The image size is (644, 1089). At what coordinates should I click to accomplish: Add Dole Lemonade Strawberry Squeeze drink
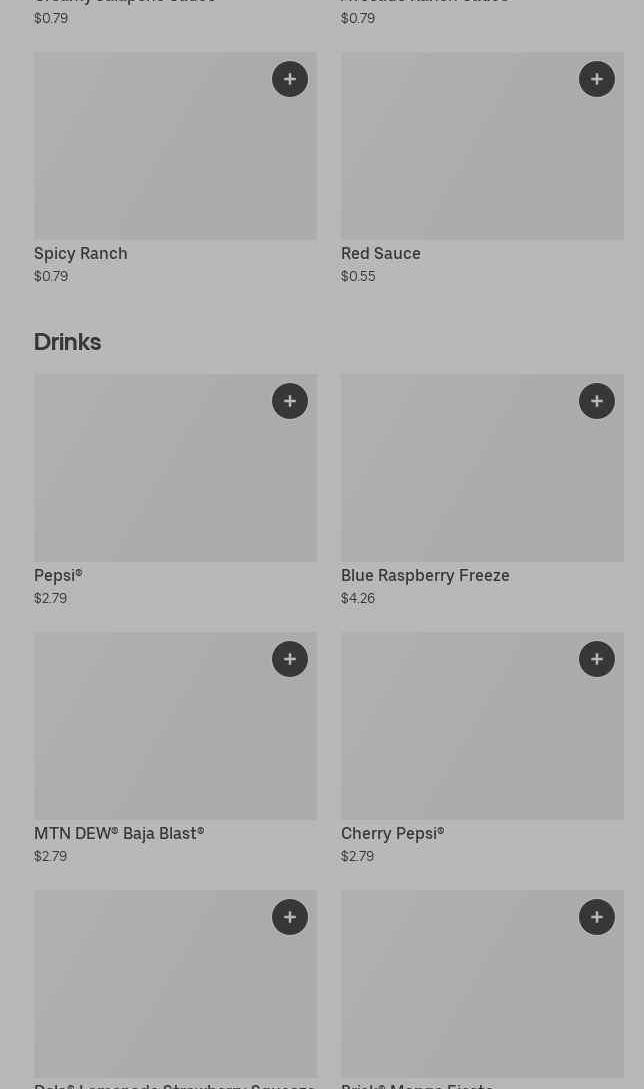290,917
